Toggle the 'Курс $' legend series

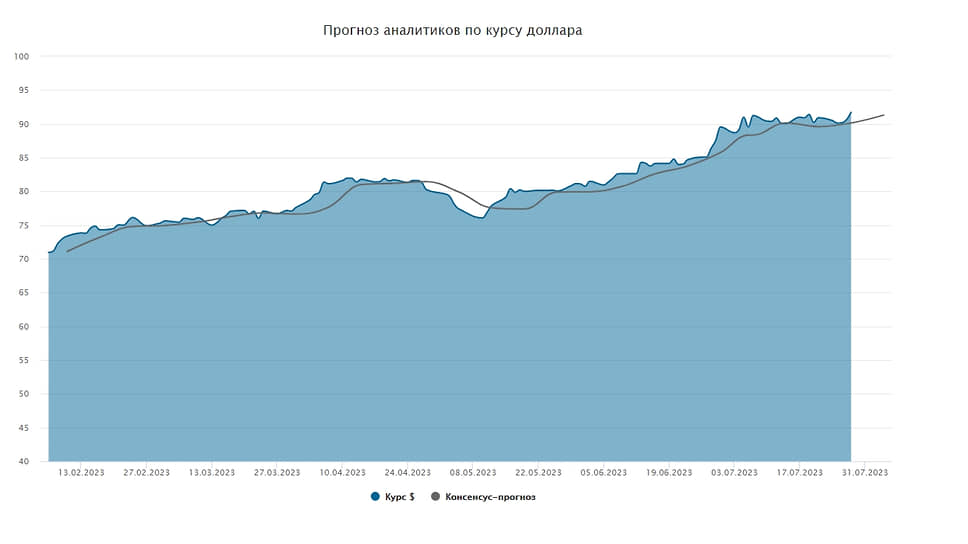(x=393, y=496)
